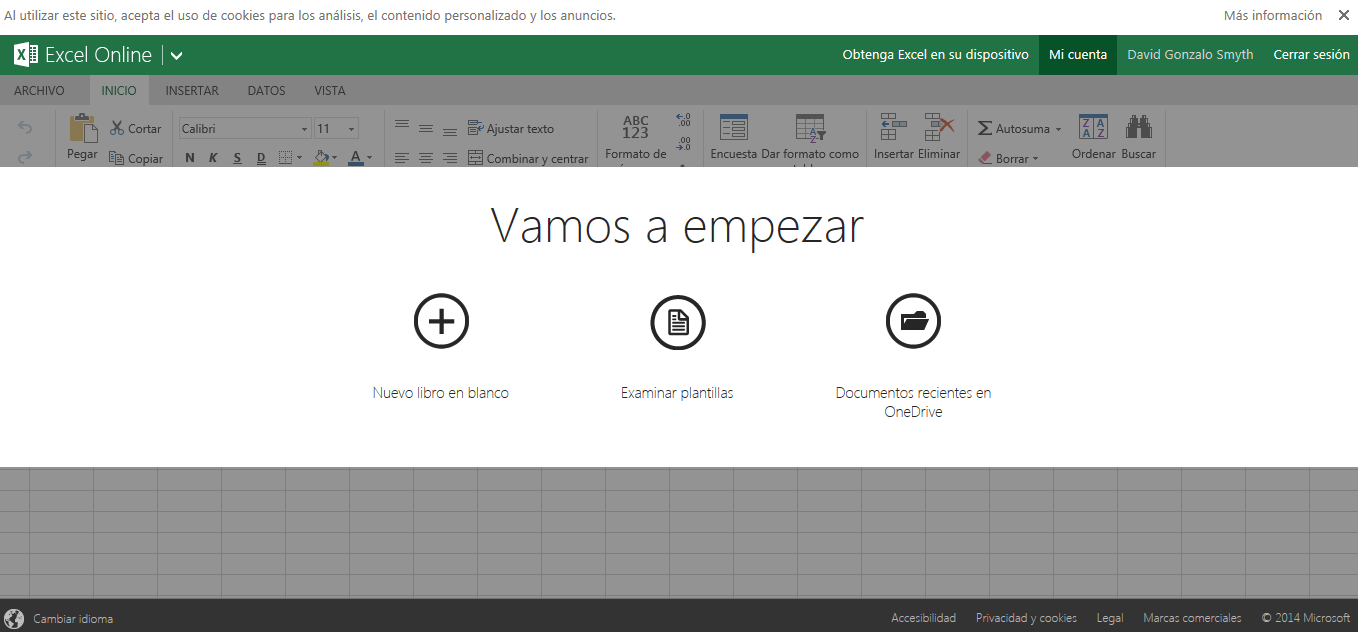1358x632 pixels.
Task: Switch to the VISTA tab
Action: pyautogui.click(x=330, y=90)
